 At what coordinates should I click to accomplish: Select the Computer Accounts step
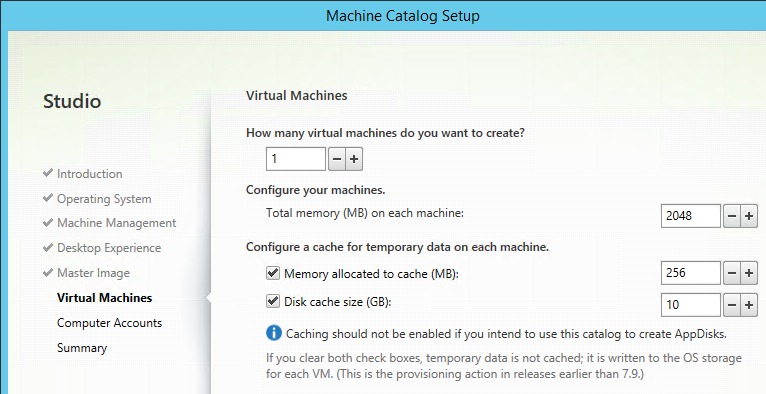109,323
